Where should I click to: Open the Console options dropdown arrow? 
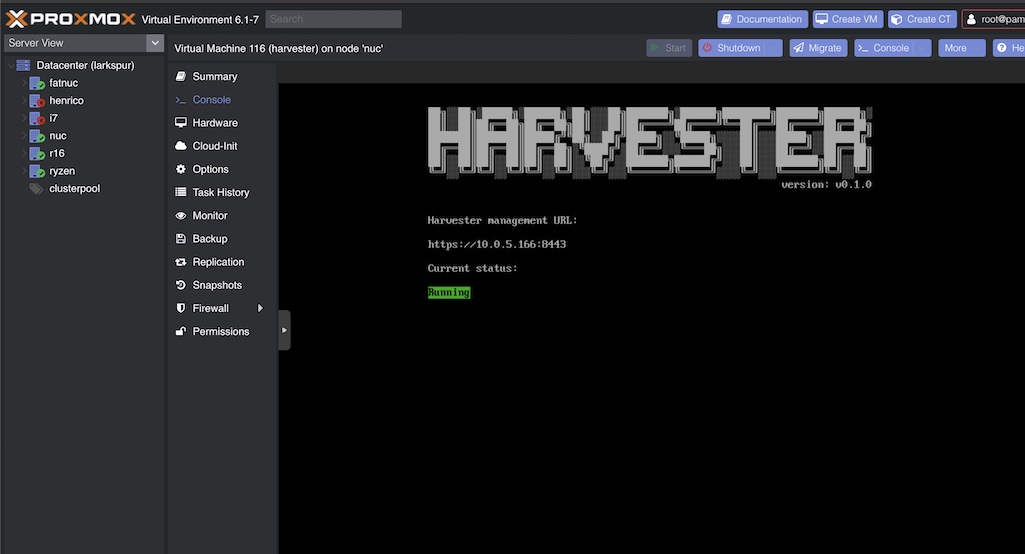pos(923,48)
